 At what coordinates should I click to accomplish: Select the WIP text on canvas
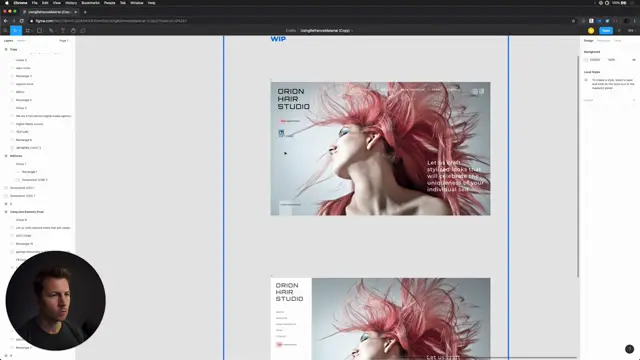(x=278, y=39)
